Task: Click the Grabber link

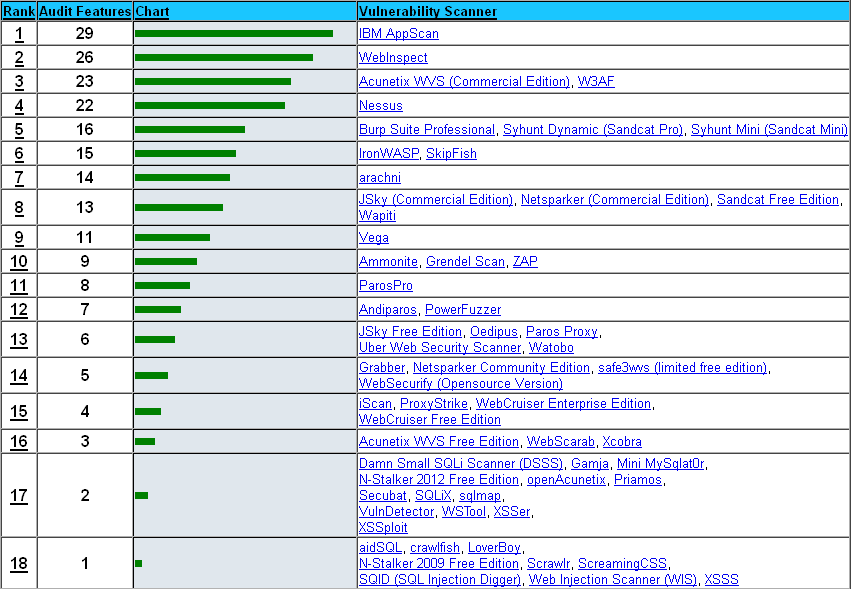Action: tap(382, 368)
